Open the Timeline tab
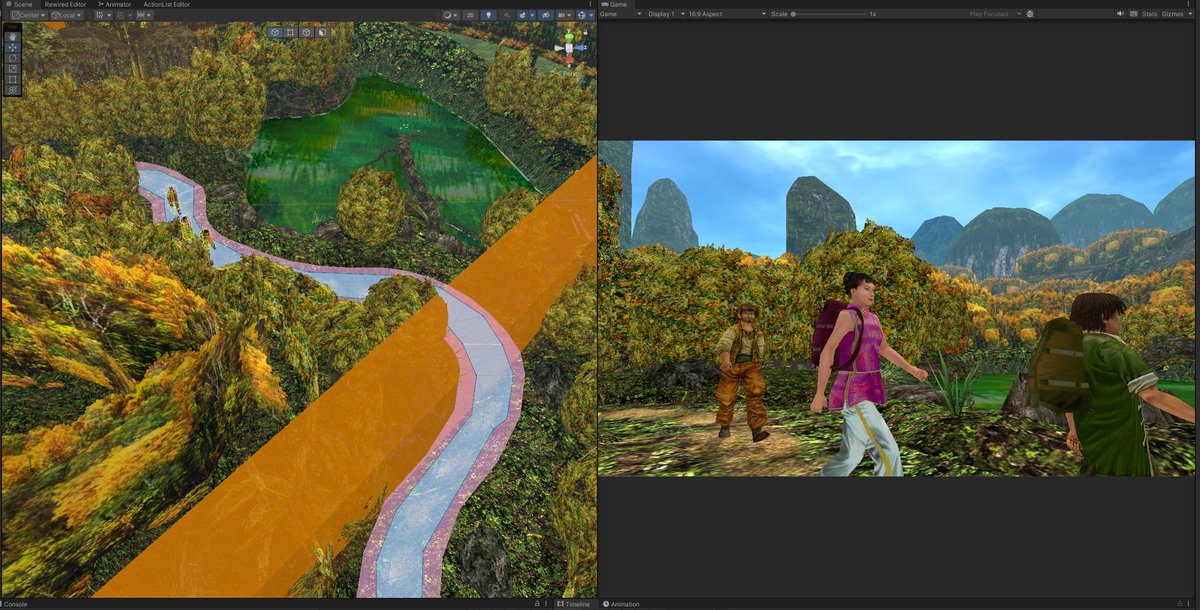Image resolution: width=1200 pixels, height=610 pixels. coord(574,604)
